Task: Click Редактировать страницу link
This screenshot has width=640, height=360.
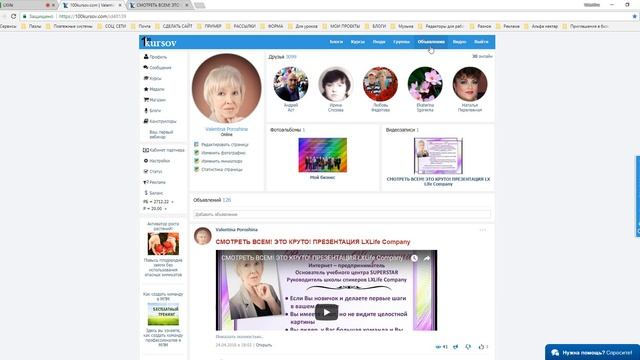Action: [x=224, y=144]
